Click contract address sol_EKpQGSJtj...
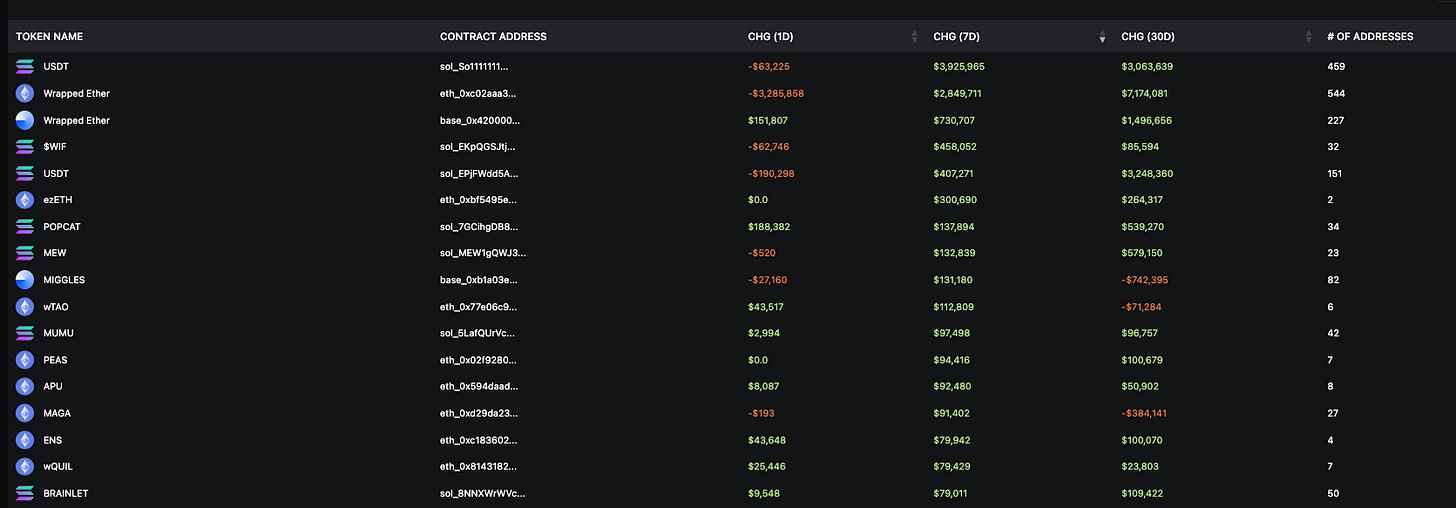This screenshot has height=508, width=1456. tap(478, 147)
